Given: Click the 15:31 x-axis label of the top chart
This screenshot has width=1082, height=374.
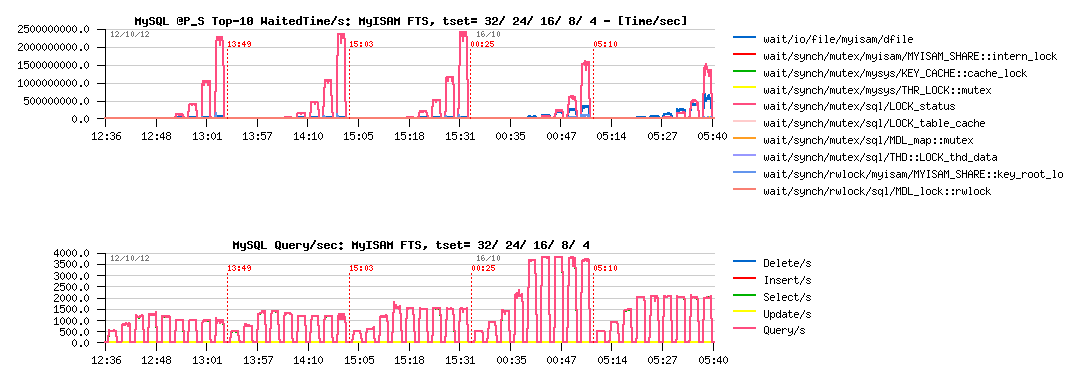Looking at the screenshot, I should (x=460, y=137).
